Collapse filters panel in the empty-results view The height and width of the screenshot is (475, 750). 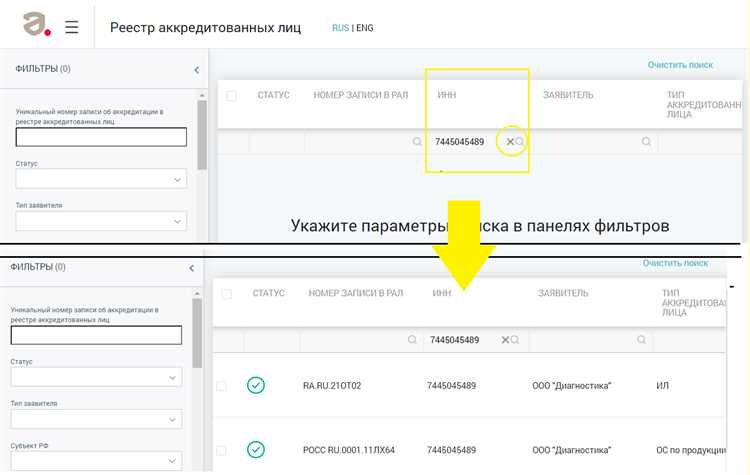click(197, 70)
